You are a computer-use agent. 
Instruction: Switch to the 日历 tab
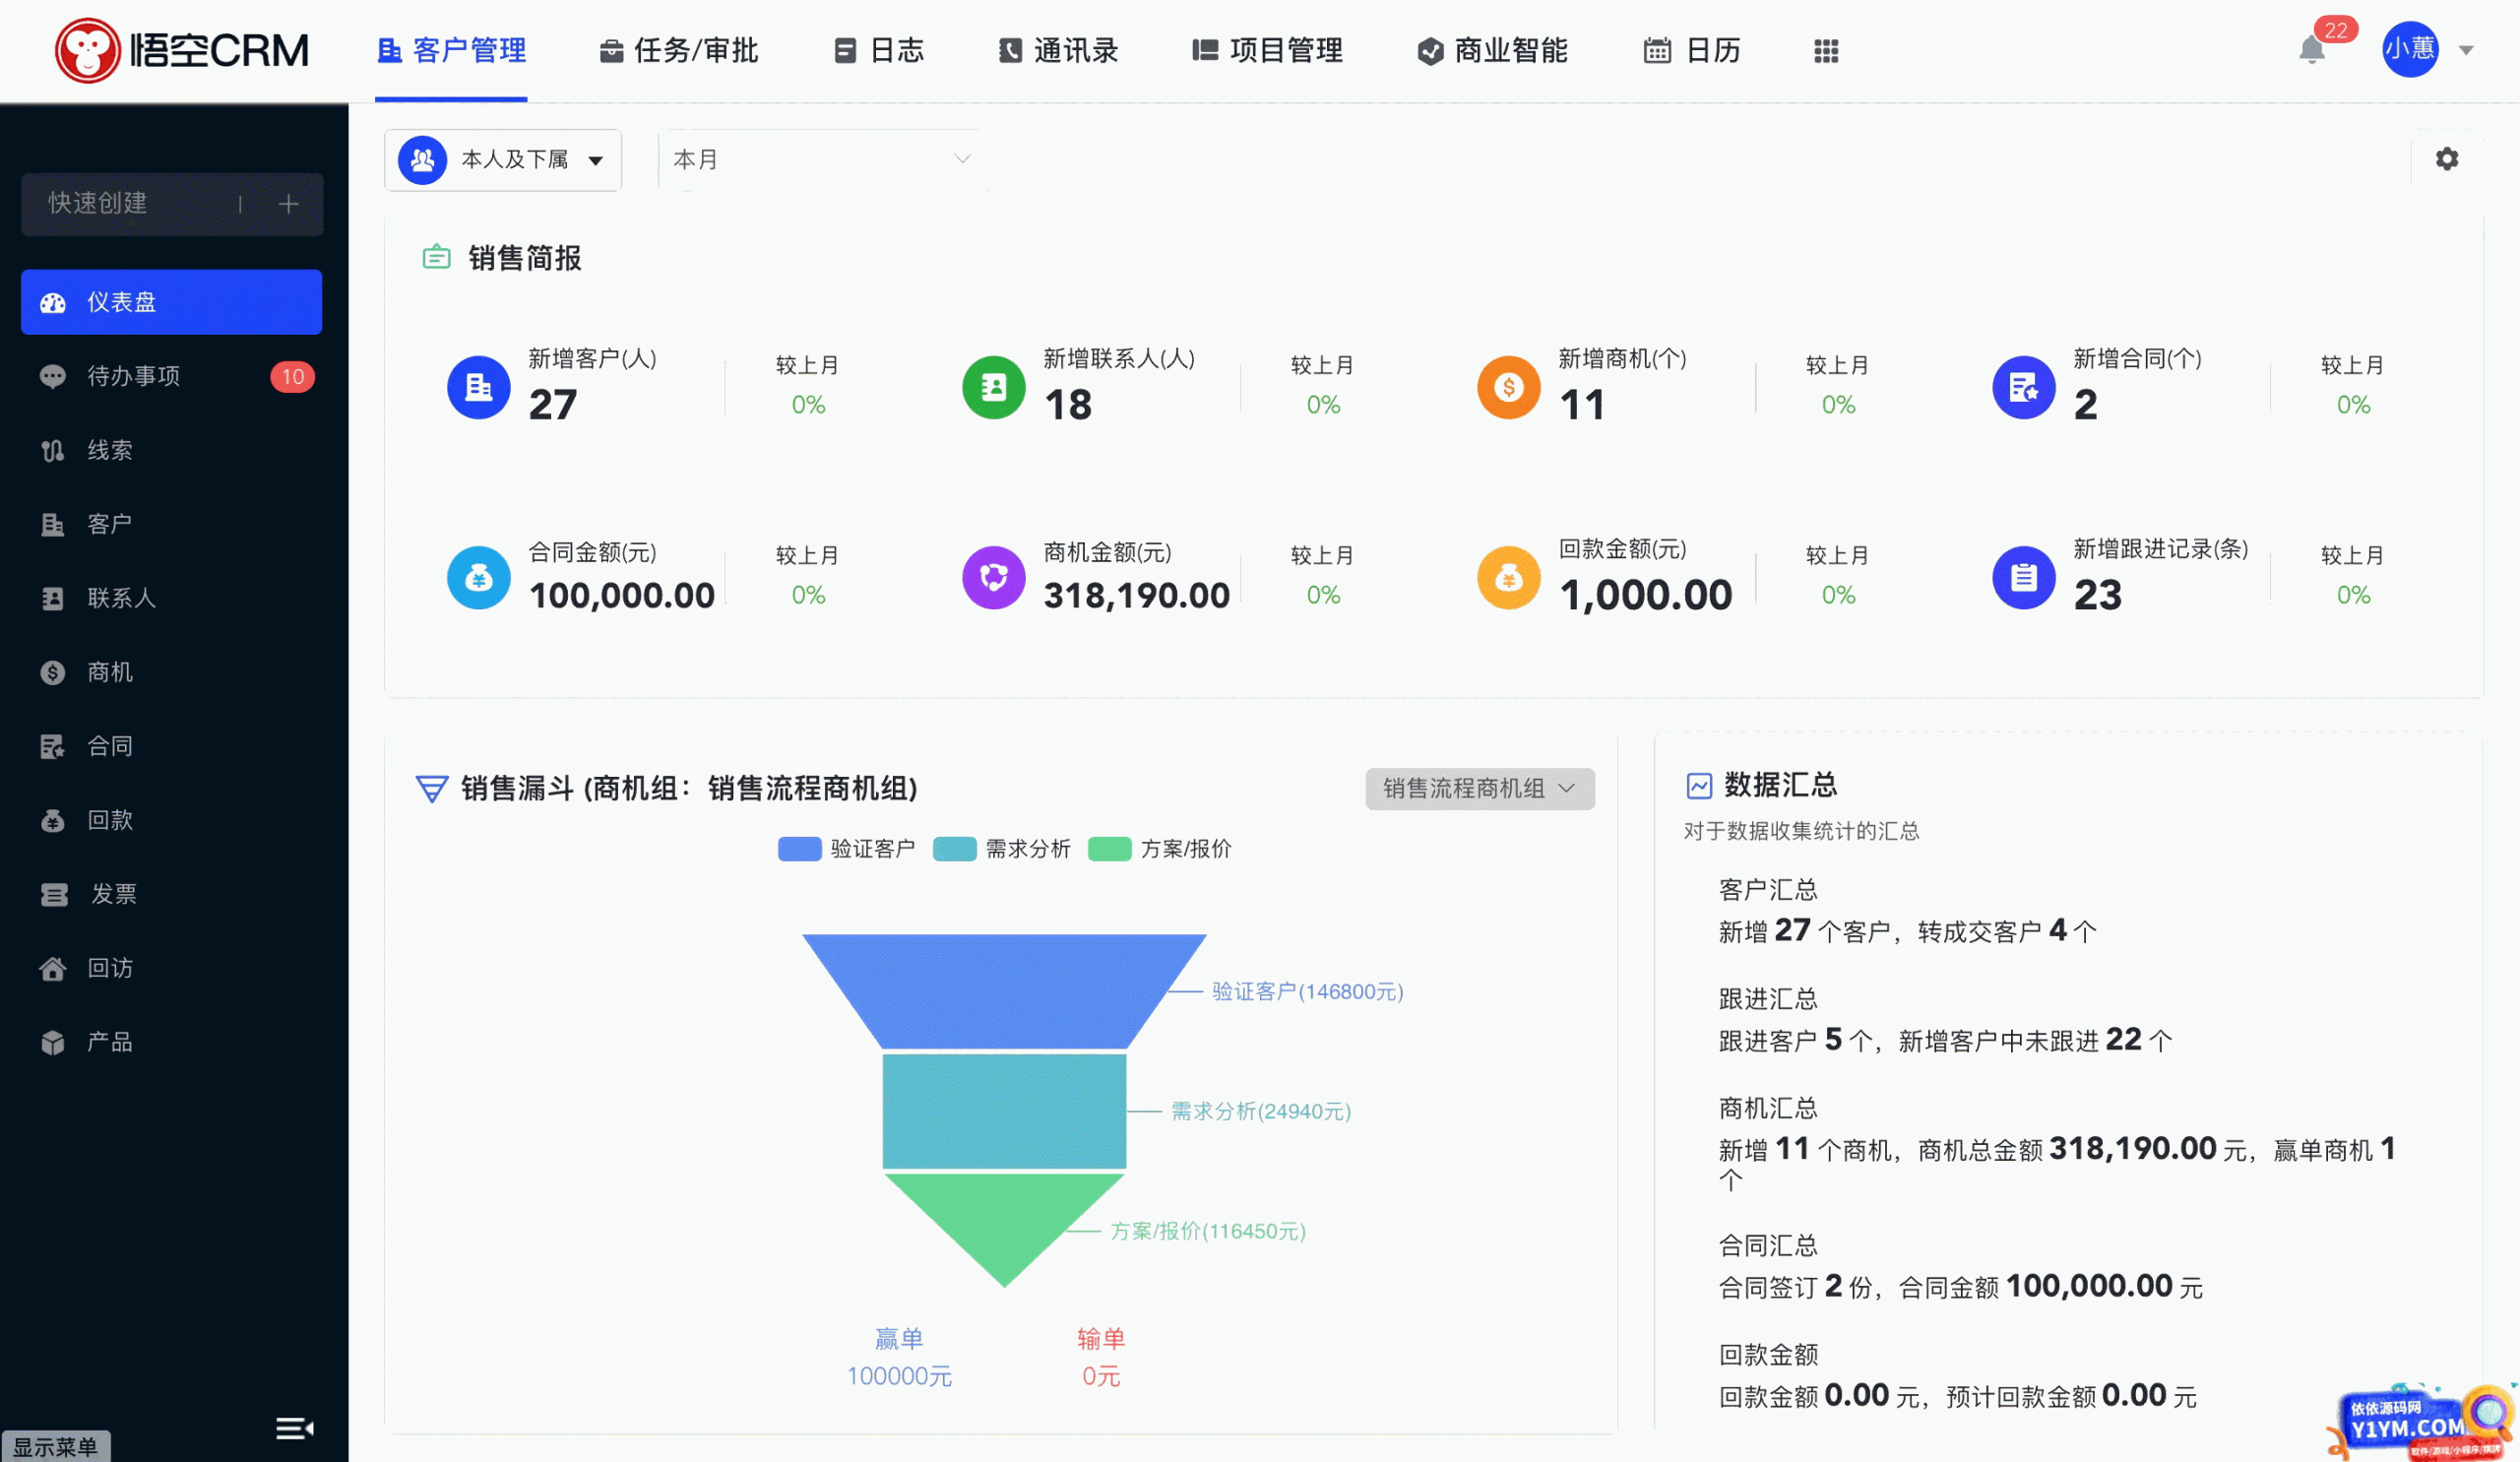(1692, 51)
